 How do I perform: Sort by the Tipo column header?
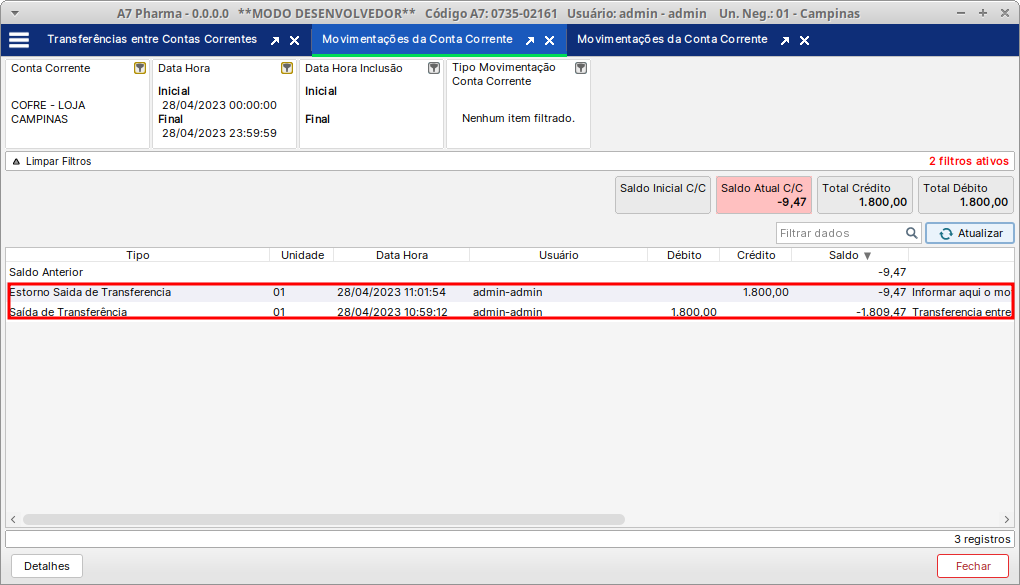(x=138, y=255)
